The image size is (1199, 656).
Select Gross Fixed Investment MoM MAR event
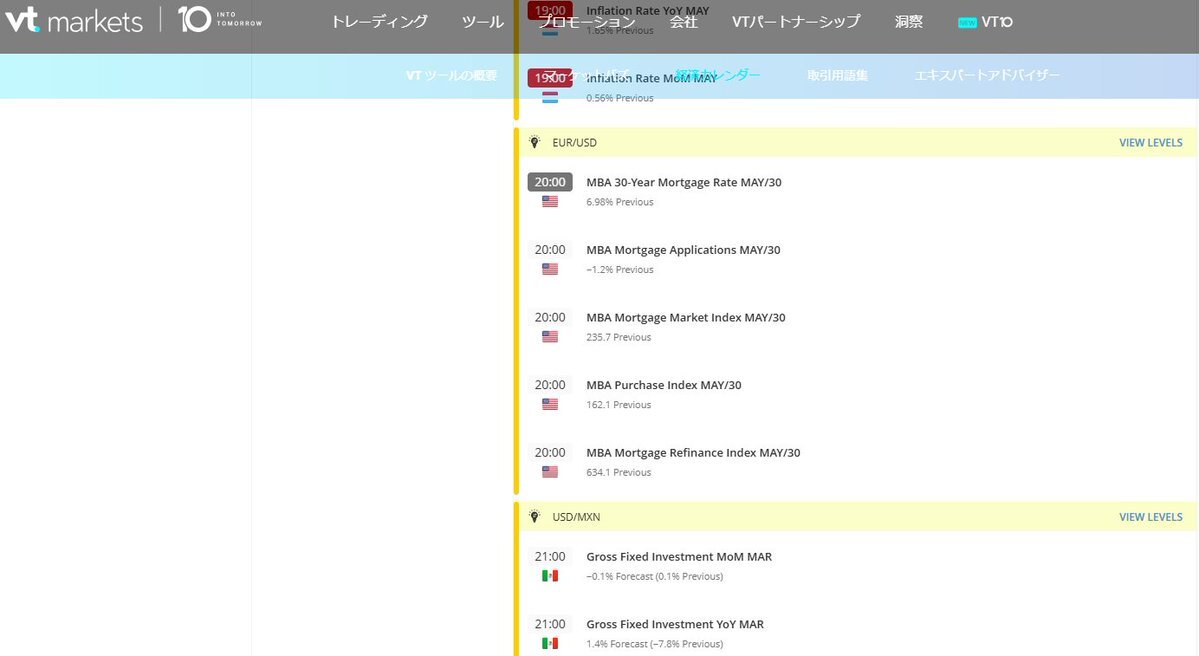(679, 557)
